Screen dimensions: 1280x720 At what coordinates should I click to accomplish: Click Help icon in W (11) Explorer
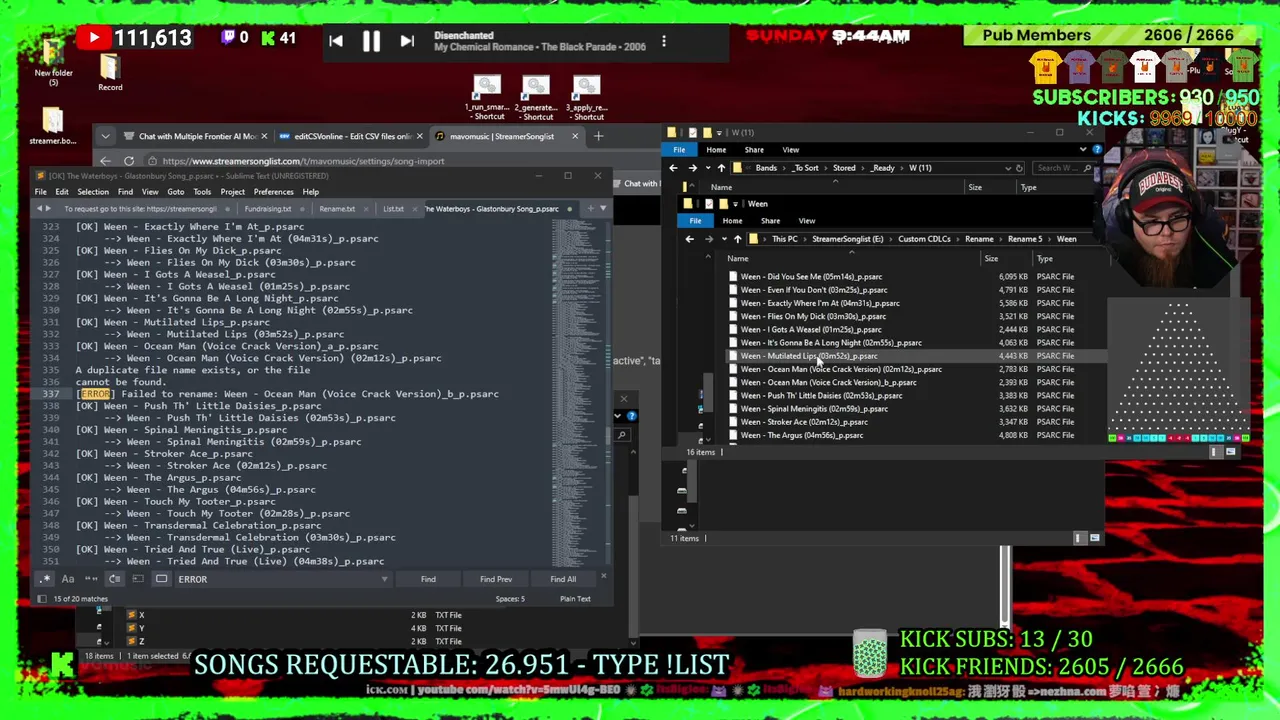pyautogui.click(x=1096, y=150)
